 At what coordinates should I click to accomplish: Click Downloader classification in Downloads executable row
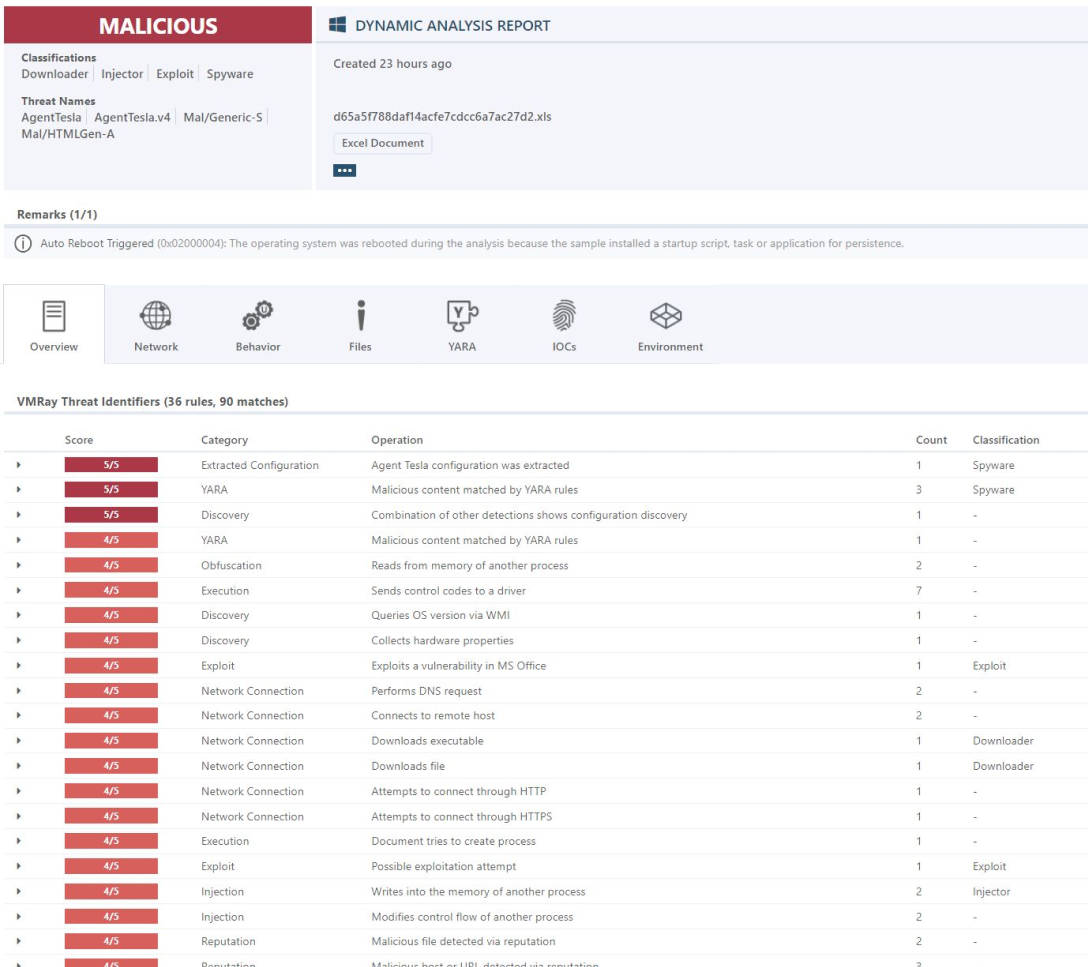[1003, 741]
